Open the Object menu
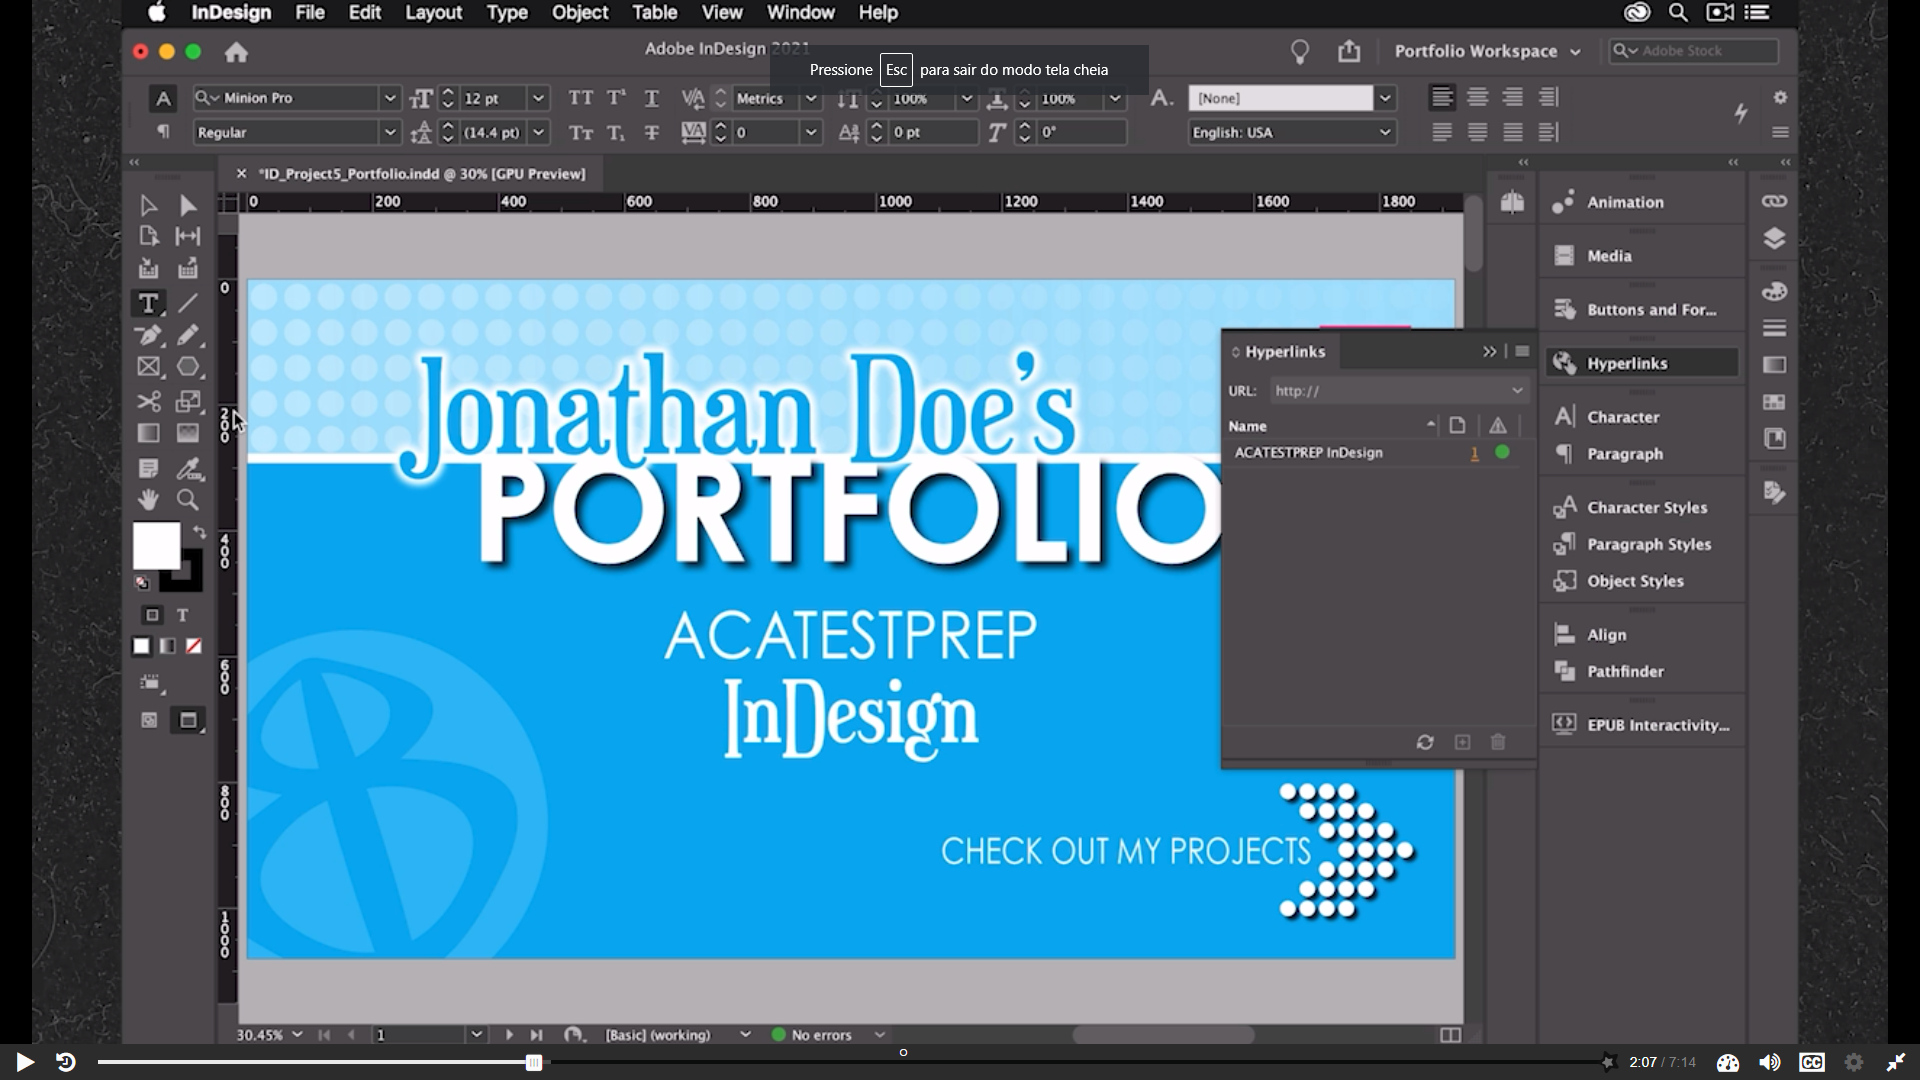Image resolution: width=1920 pixels, height=1080 pixels. 579,13
